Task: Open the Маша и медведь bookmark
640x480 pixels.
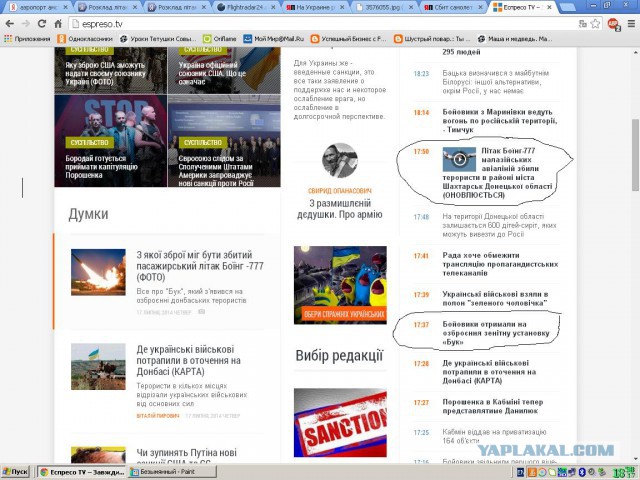Action: coord(515,39)
